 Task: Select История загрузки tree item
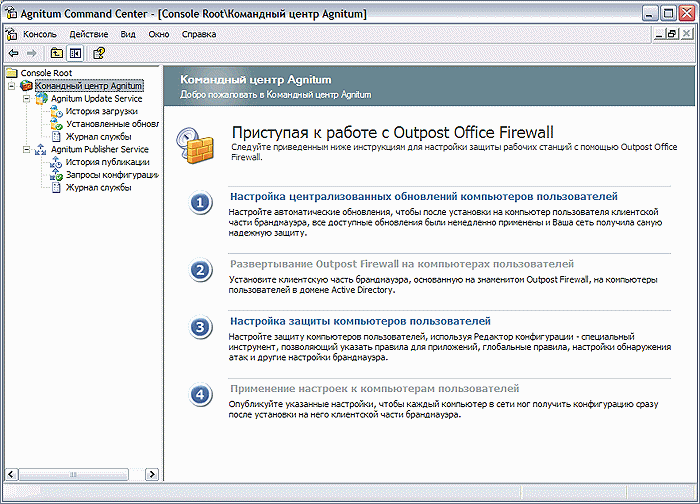[102, 111]
